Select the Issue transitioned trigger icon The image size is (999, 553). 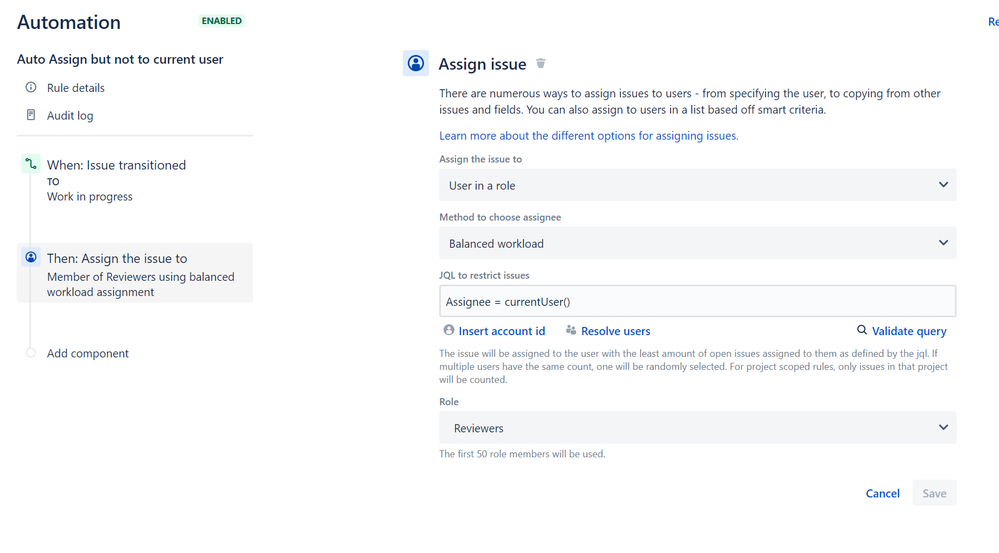pyautogui.click(x=31, y=164)
